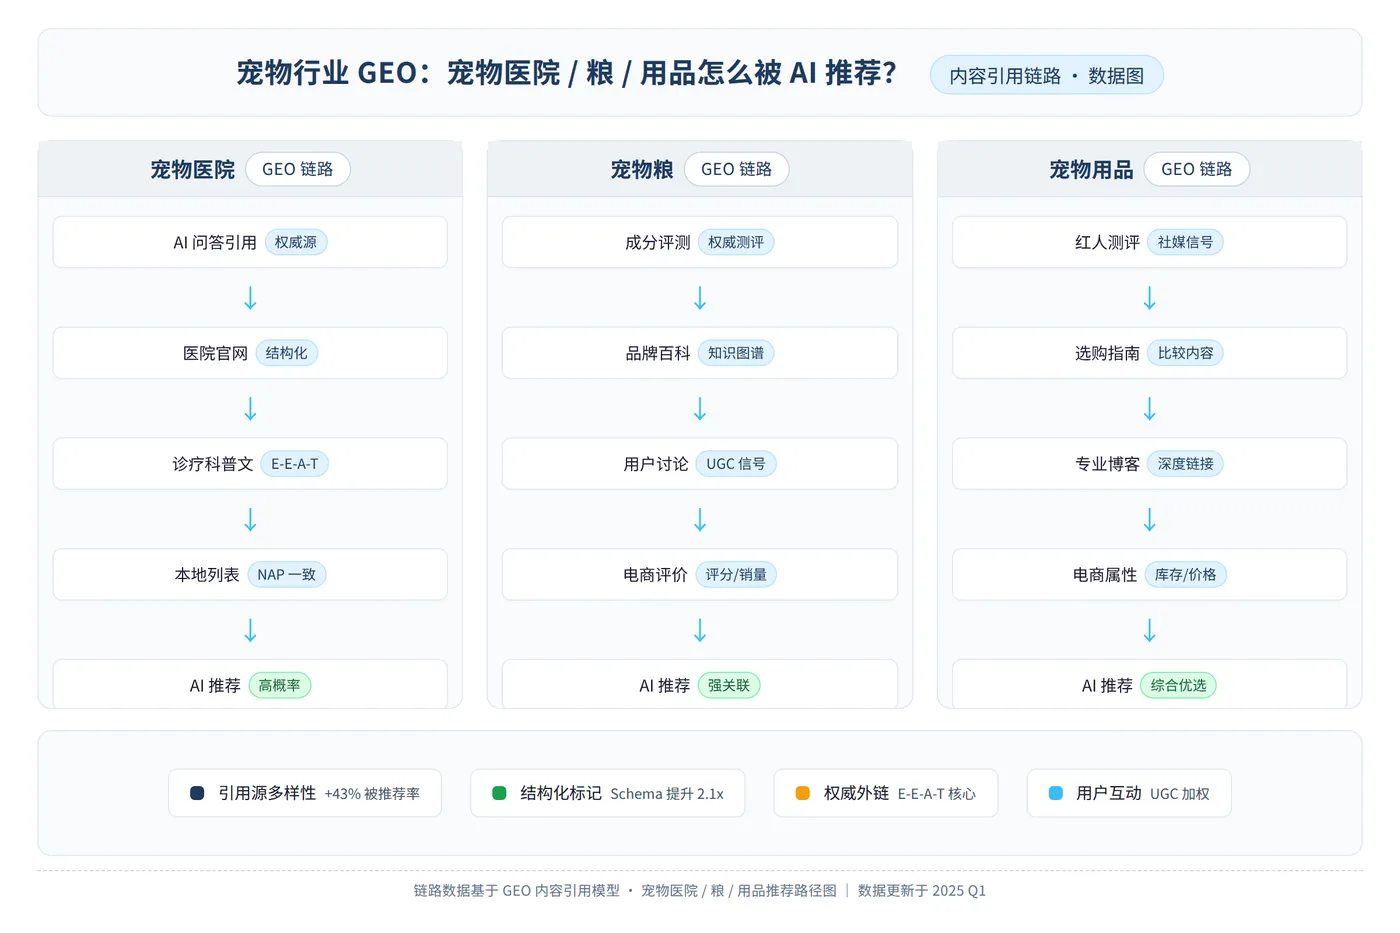Click the green 强关联 tag

pos(729,685)
